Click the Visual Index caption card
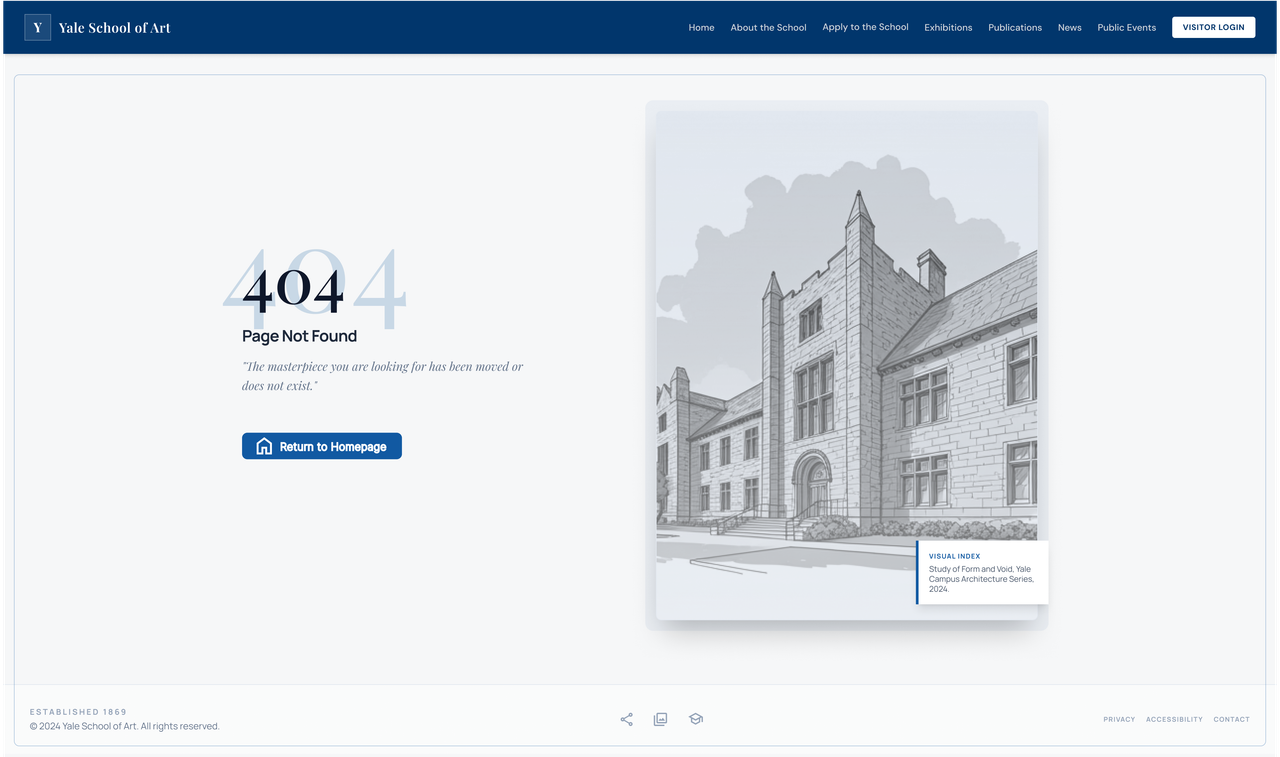 [x=983, y=573]
